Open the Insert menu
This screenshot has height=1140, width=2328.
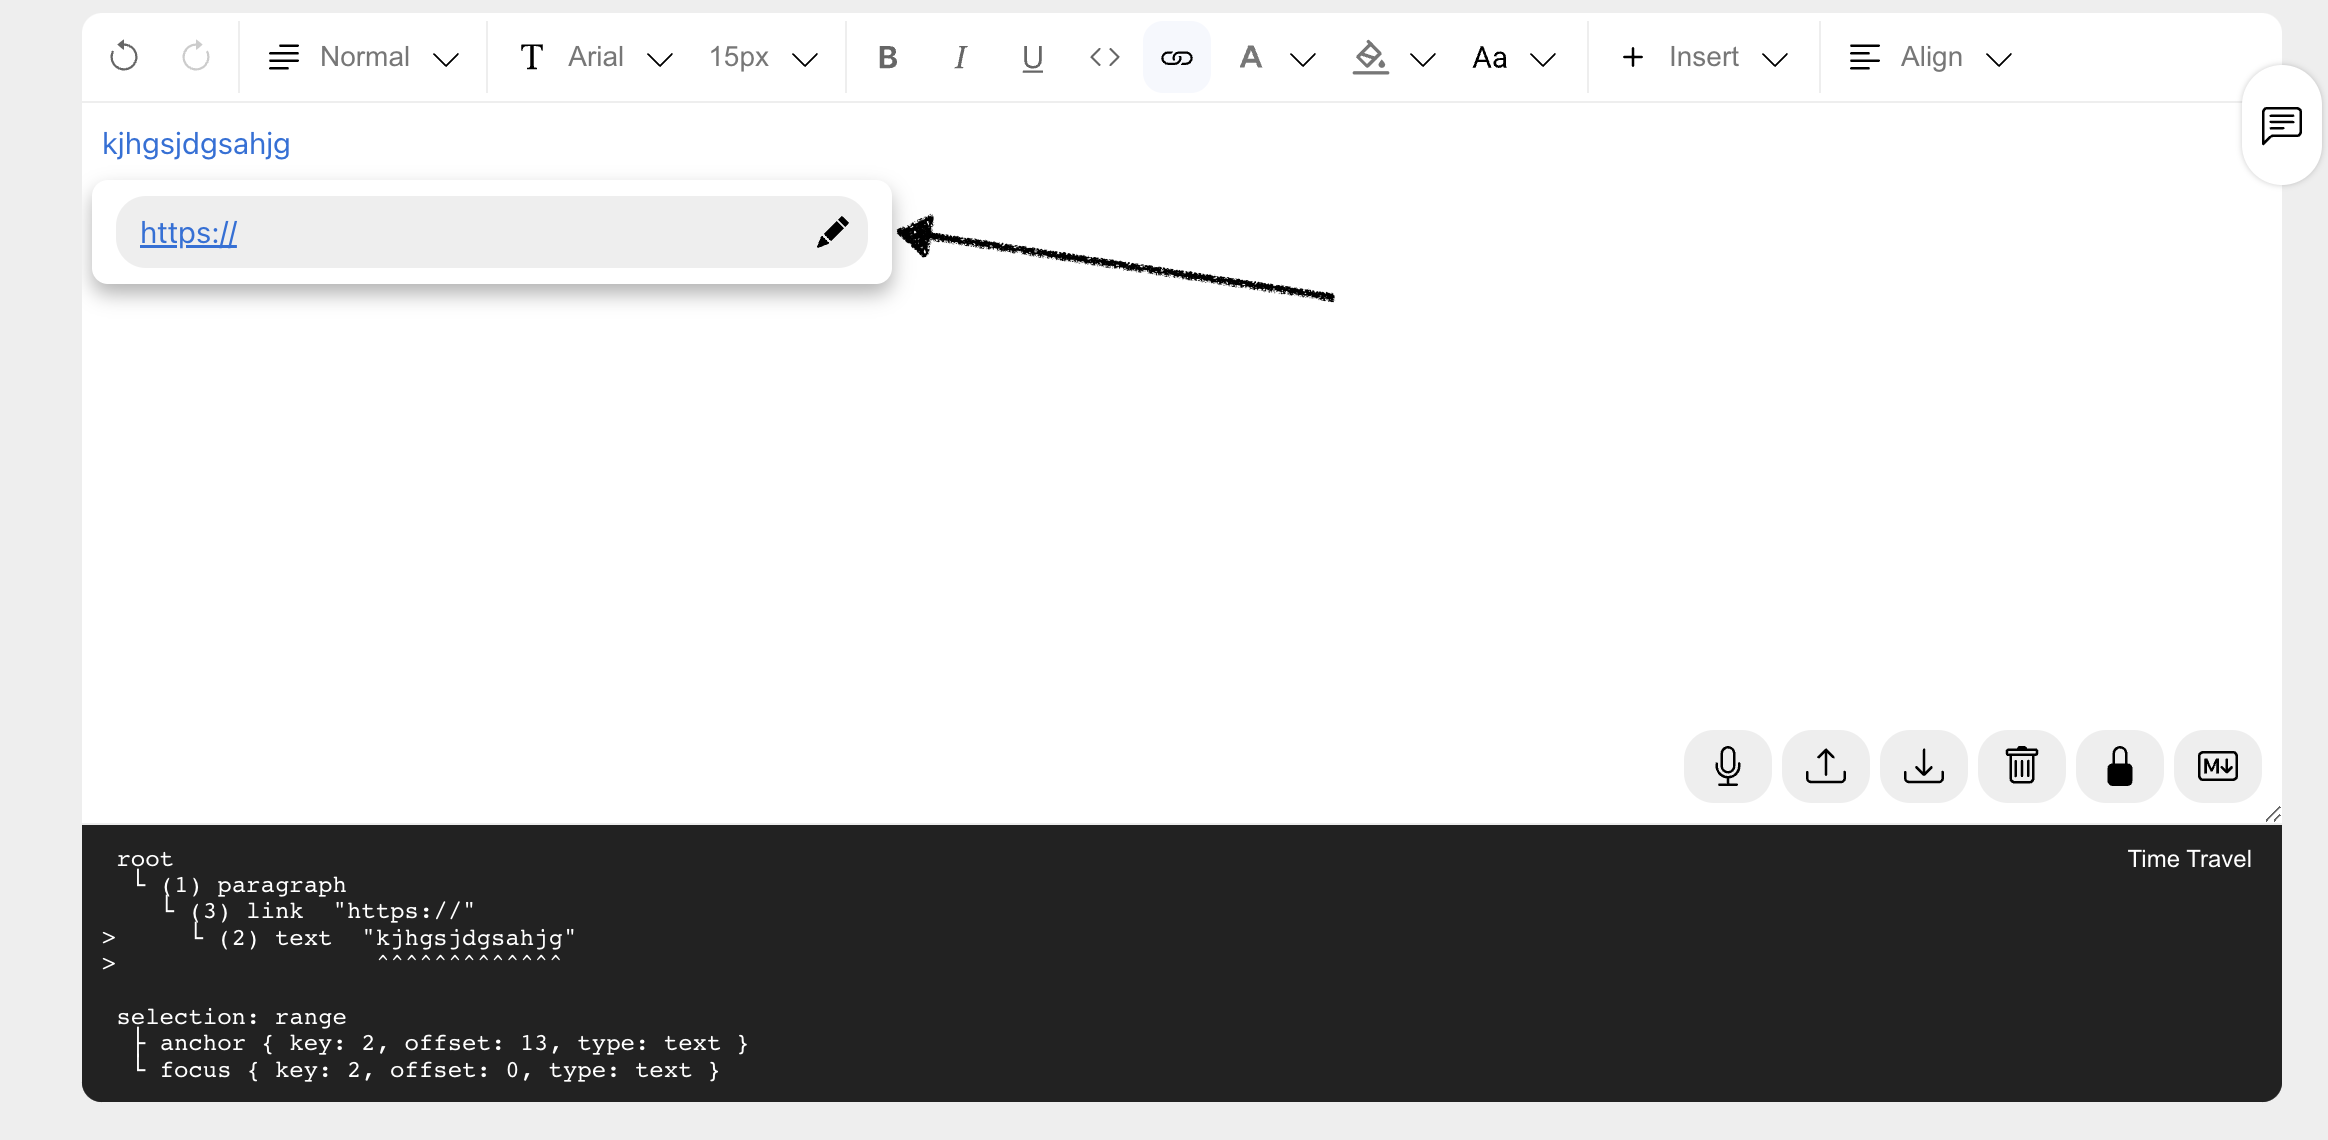point(1702,57)
